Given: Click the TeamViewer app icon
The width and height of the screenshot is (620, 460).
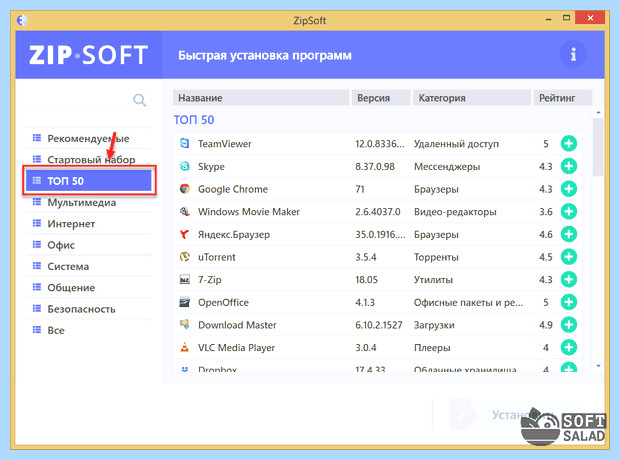Looking at the screenshot, I should pyautogui.click(x=185, y=143).
